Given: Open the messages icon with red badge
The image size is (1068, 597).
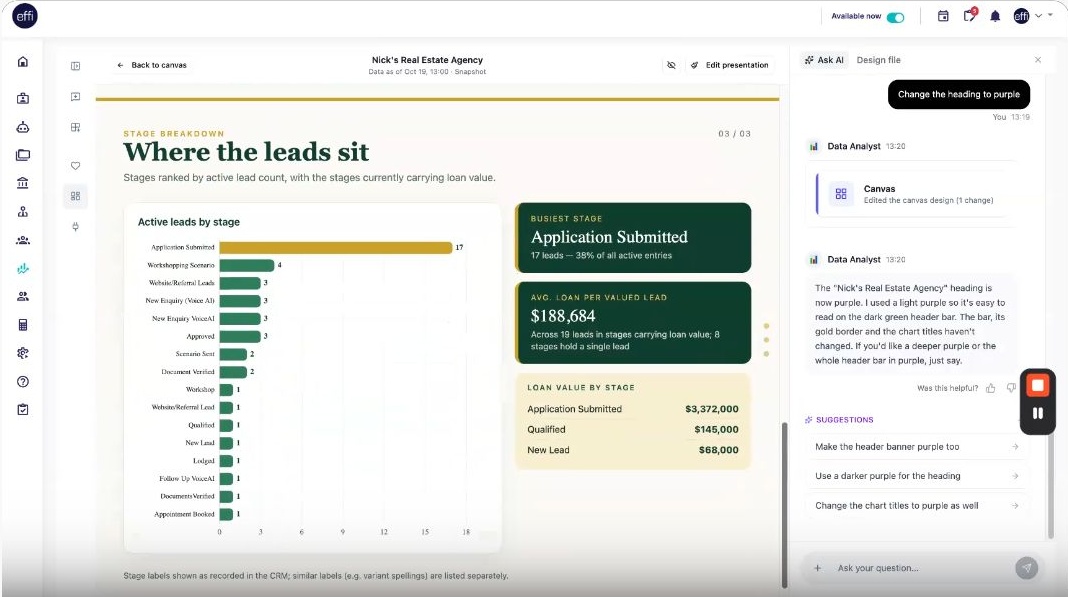Looking at the screenshot, I should coord(970,16).
